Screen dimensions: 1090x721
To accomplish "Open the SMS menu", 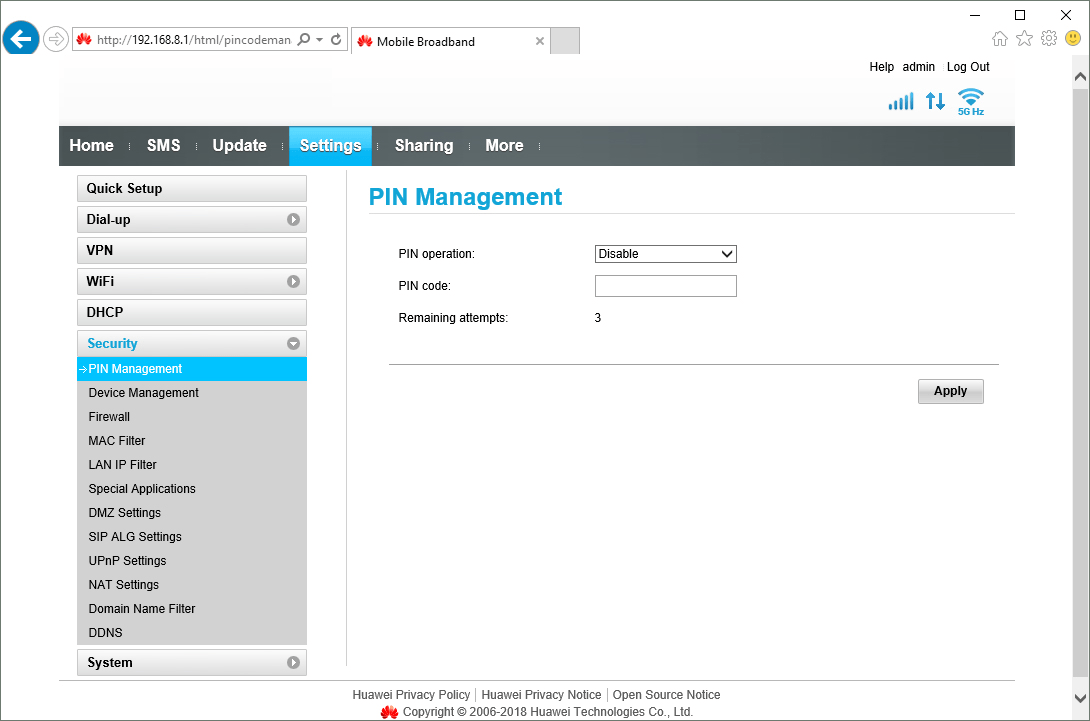I will coord(163,145).
